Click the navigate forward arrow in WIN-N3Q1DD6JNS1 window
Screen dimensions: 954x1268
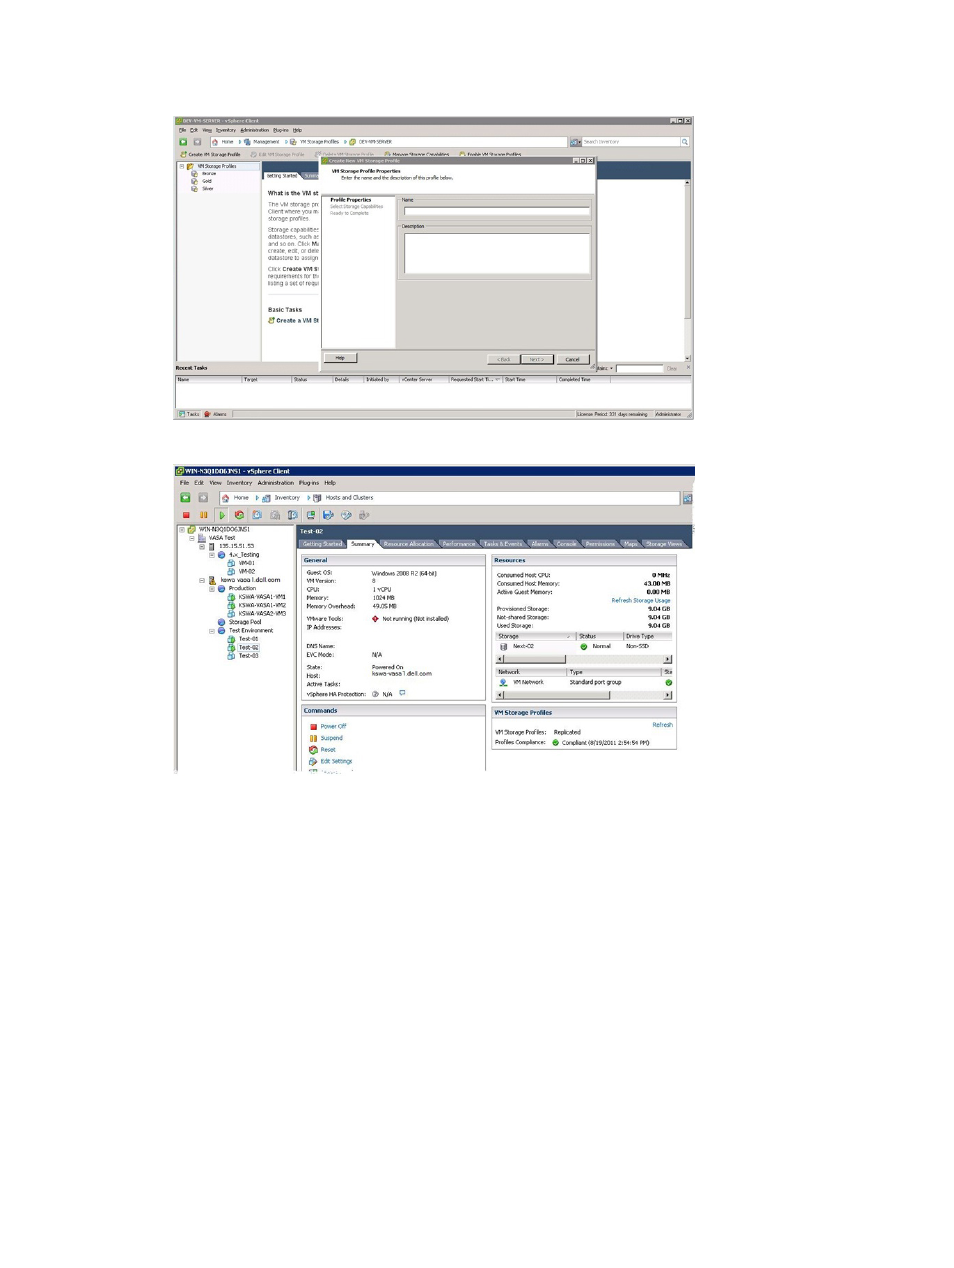pyautogui.click(x=203, y=497)
